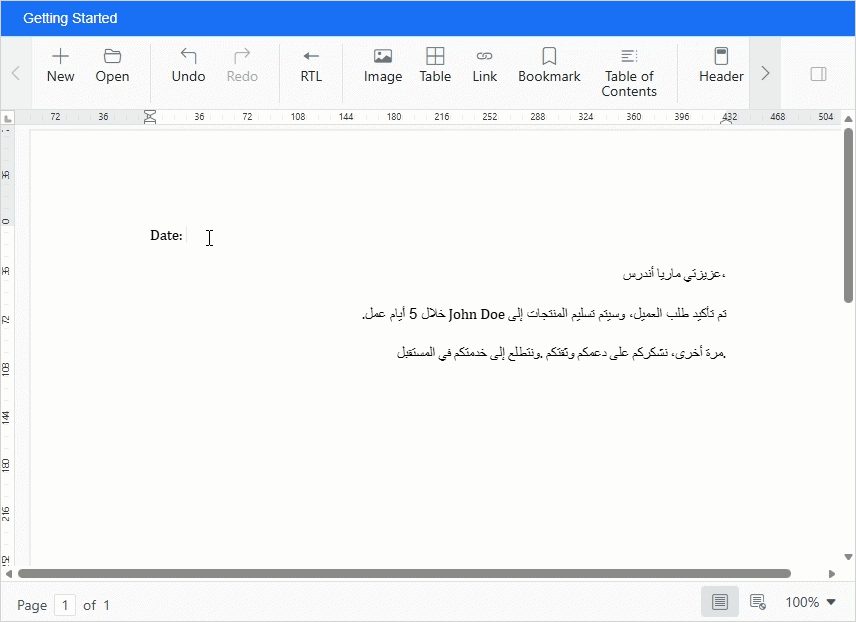
Task: Click the vertical scrollbar down arrow
Action: (848, 557)
